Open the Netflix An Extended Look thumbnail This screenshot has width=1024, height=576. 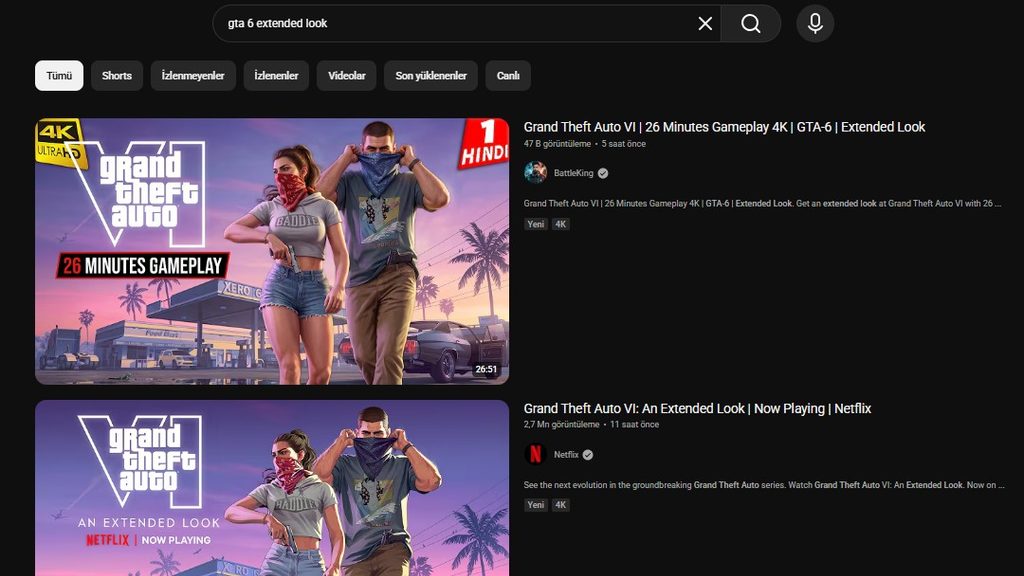click(272, 488)
